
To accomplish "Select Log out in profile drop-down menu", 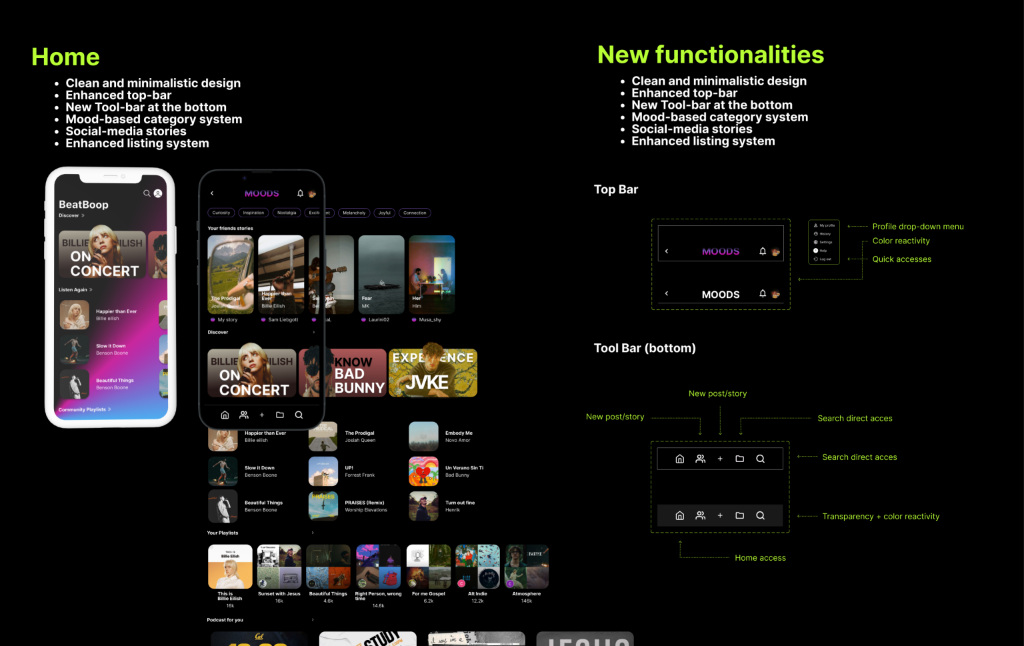I will pyautogui.click(x=824, y=259).
